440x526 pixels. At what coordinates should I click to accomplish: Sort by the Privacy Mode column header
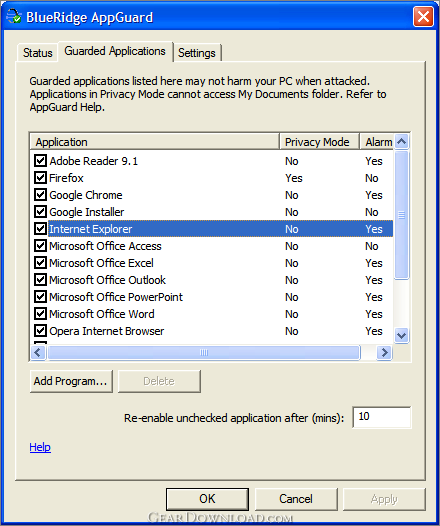coord(319,142)
